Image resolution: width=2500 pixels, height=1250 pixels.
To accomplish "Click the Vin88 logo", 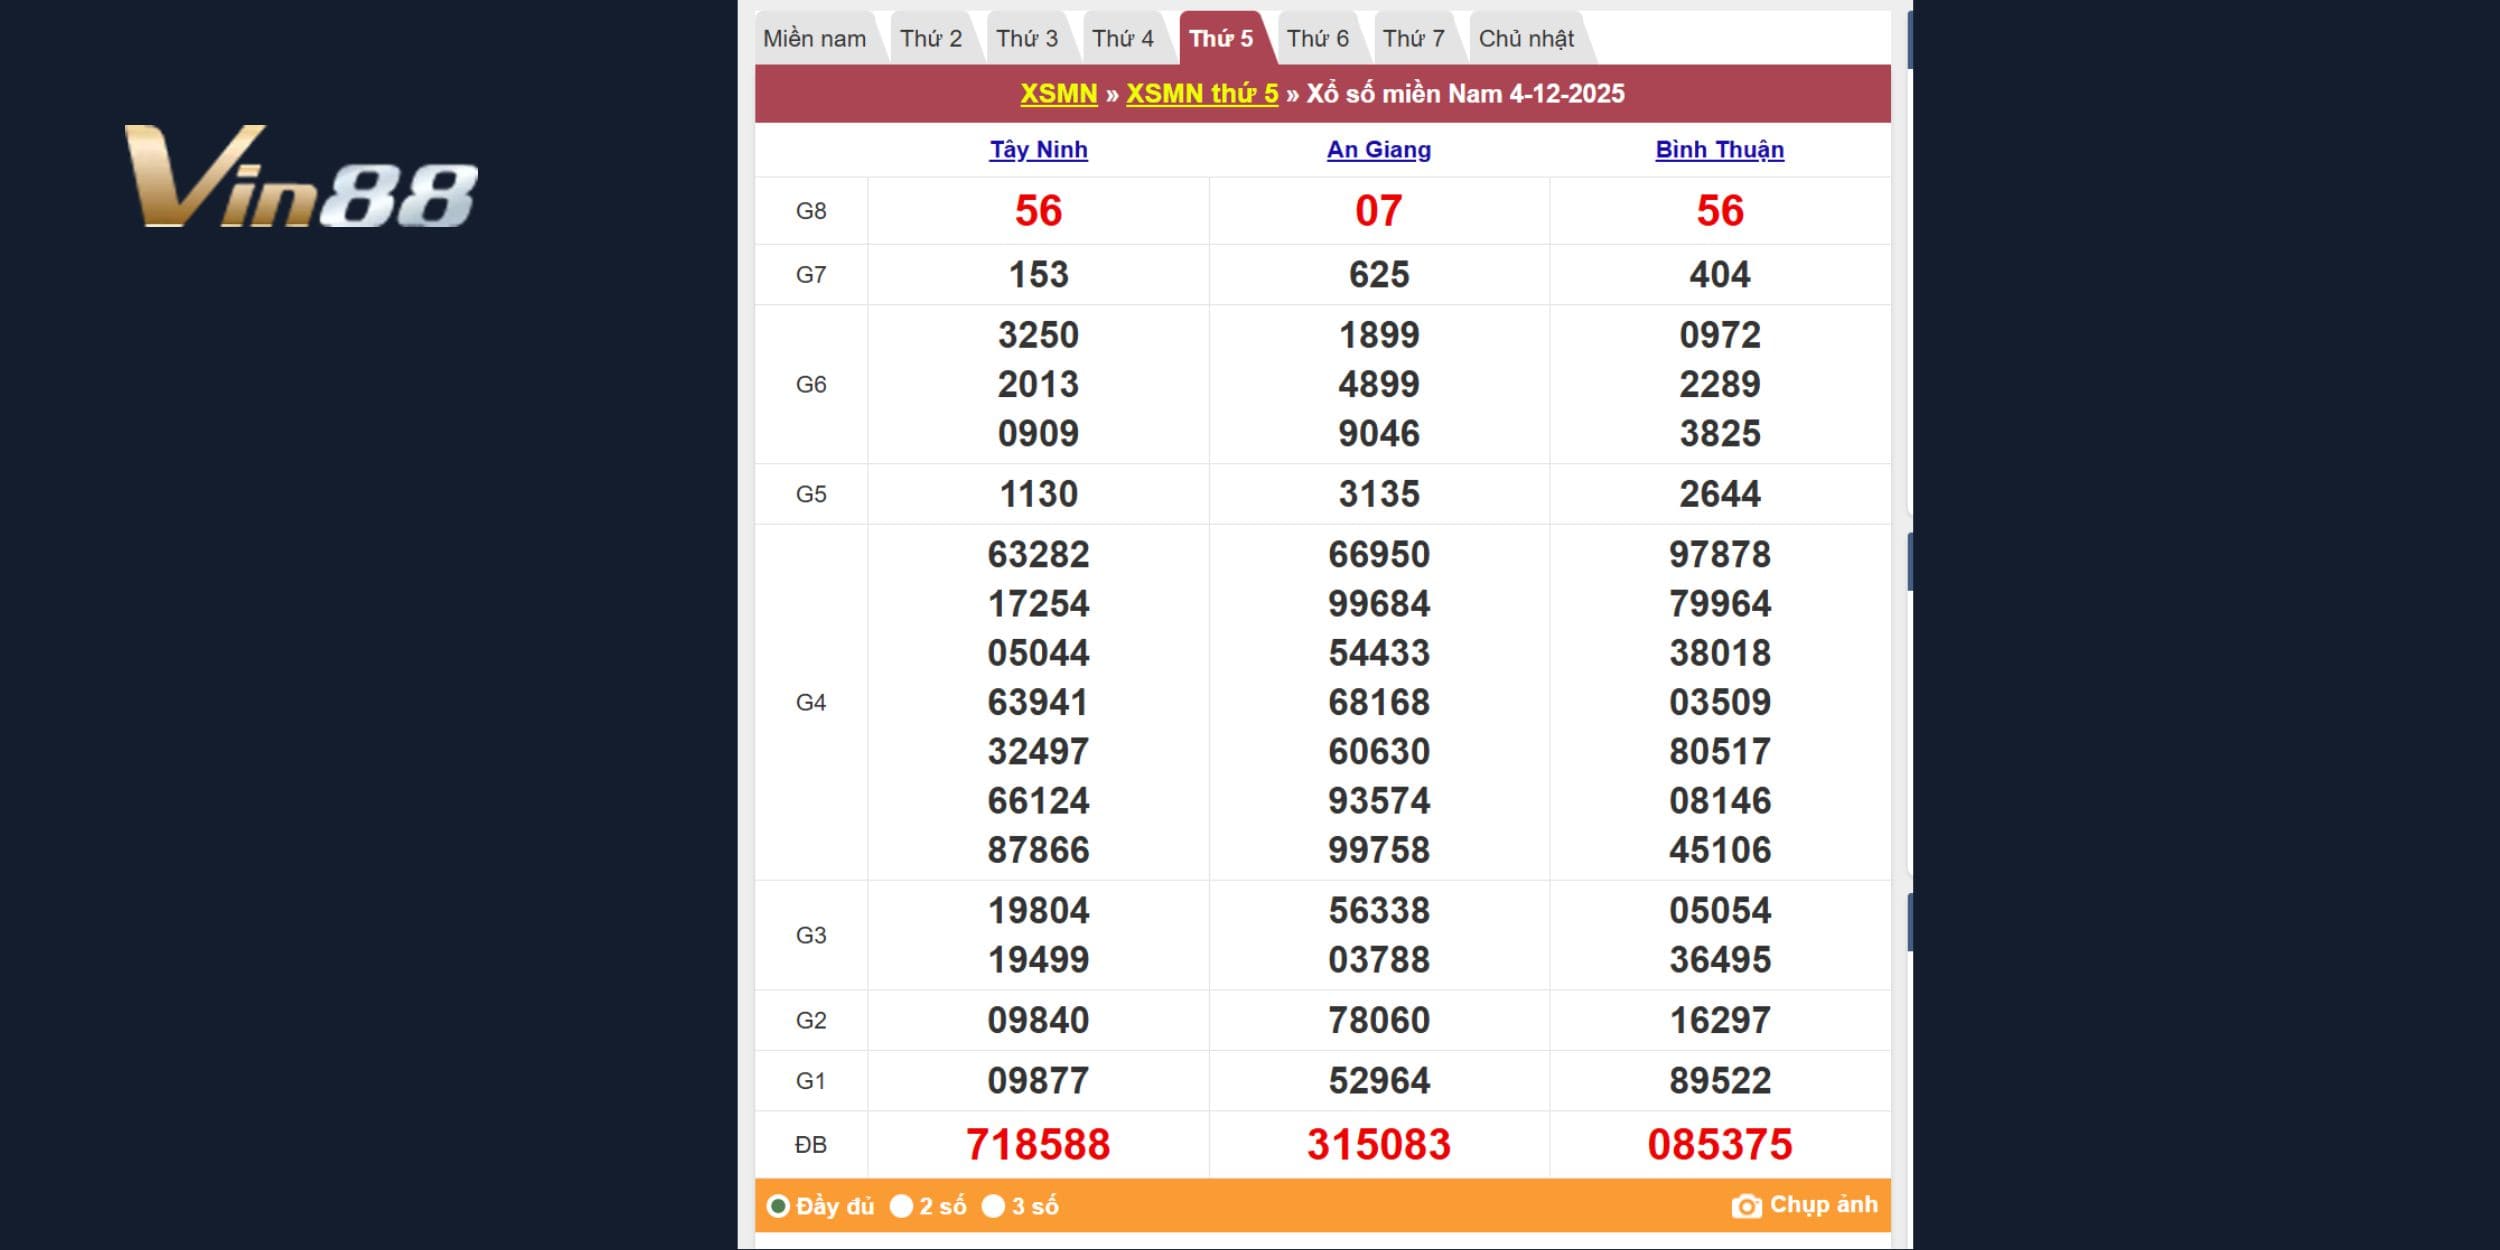I will [301, 177].
